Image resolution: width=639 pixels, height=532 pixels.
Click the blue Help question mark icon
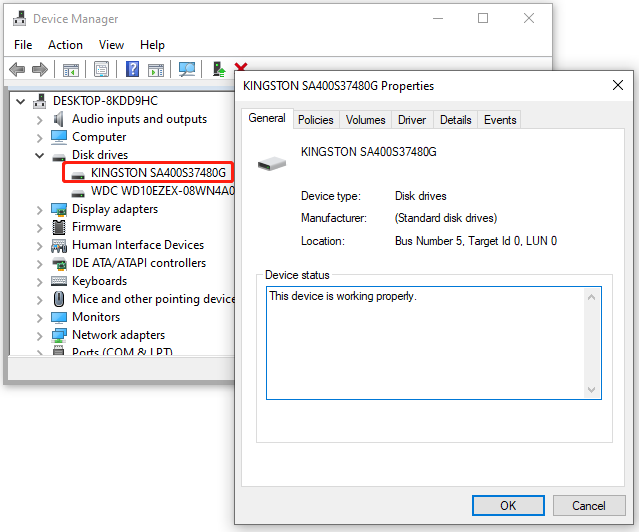[x=132, y=69]
